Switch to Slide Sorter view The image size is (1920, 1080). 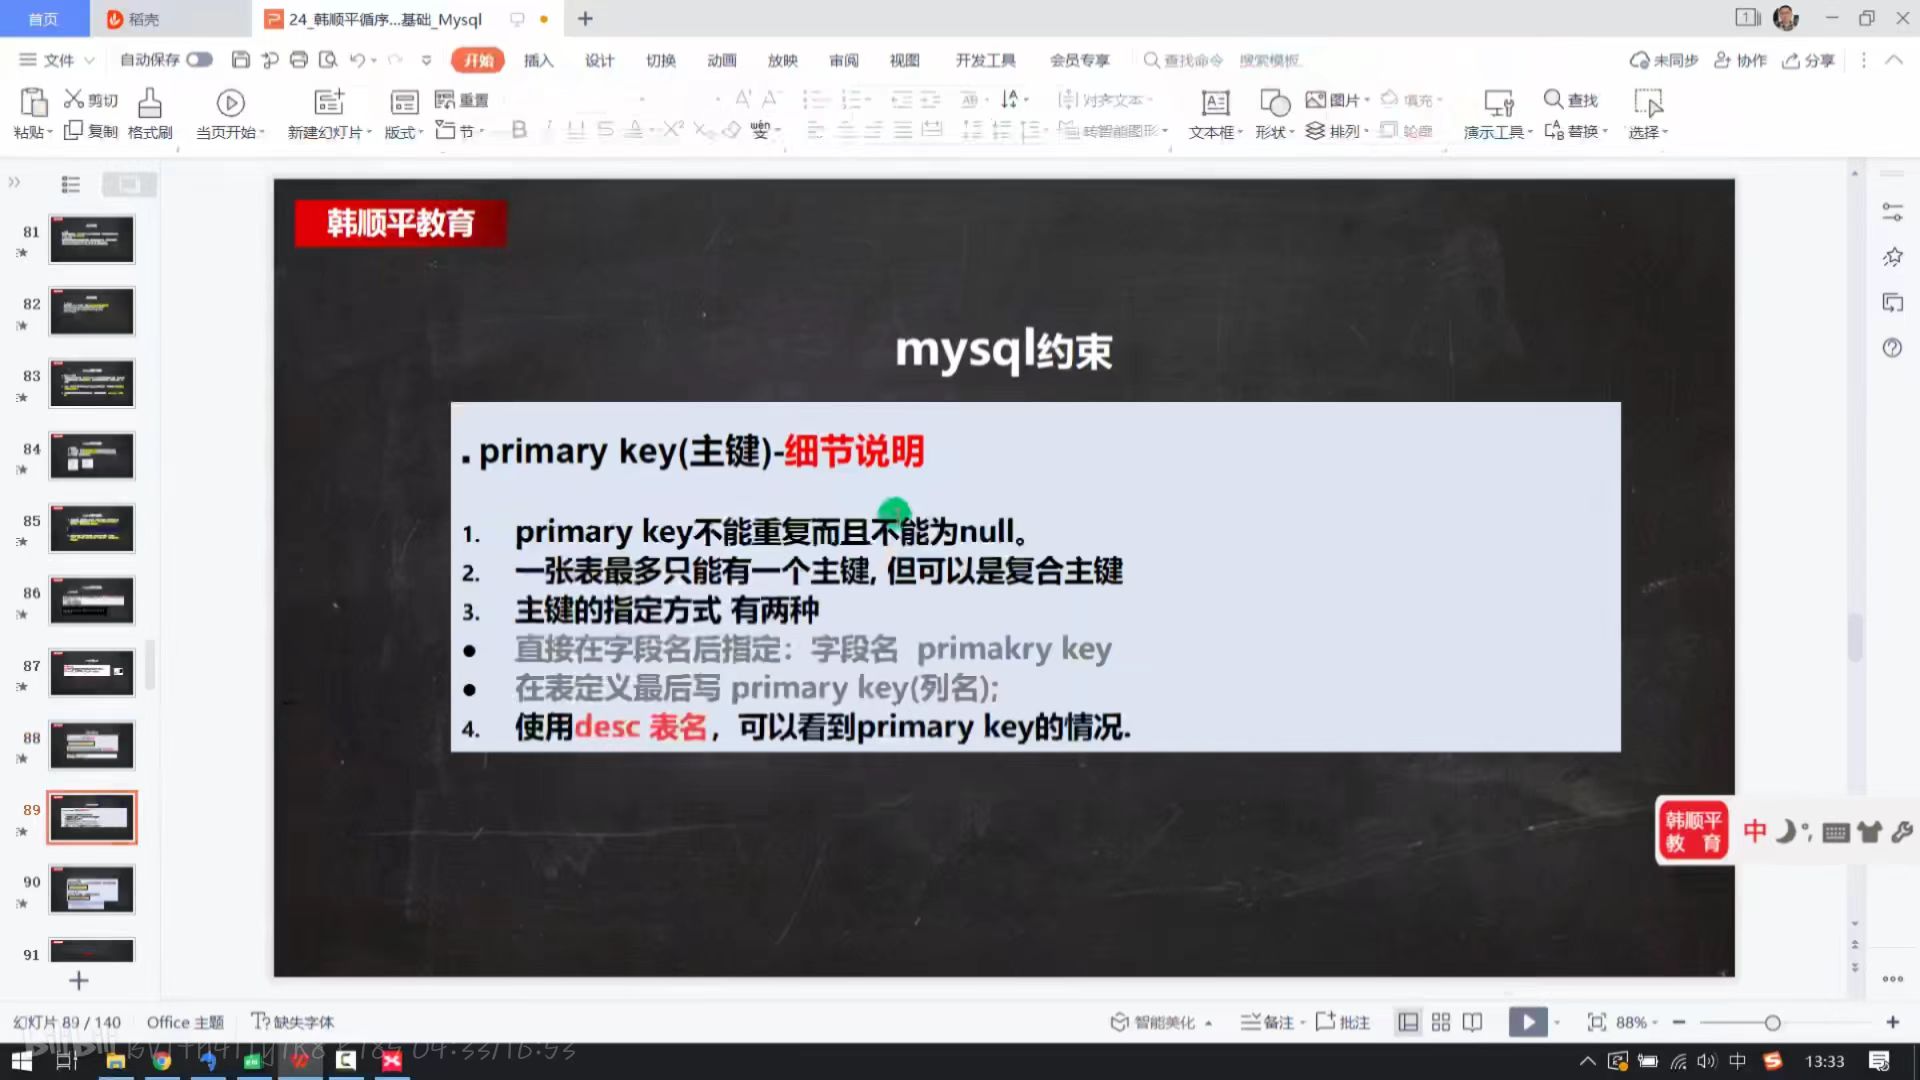pyautogui.click(x=1440, y=1022)
